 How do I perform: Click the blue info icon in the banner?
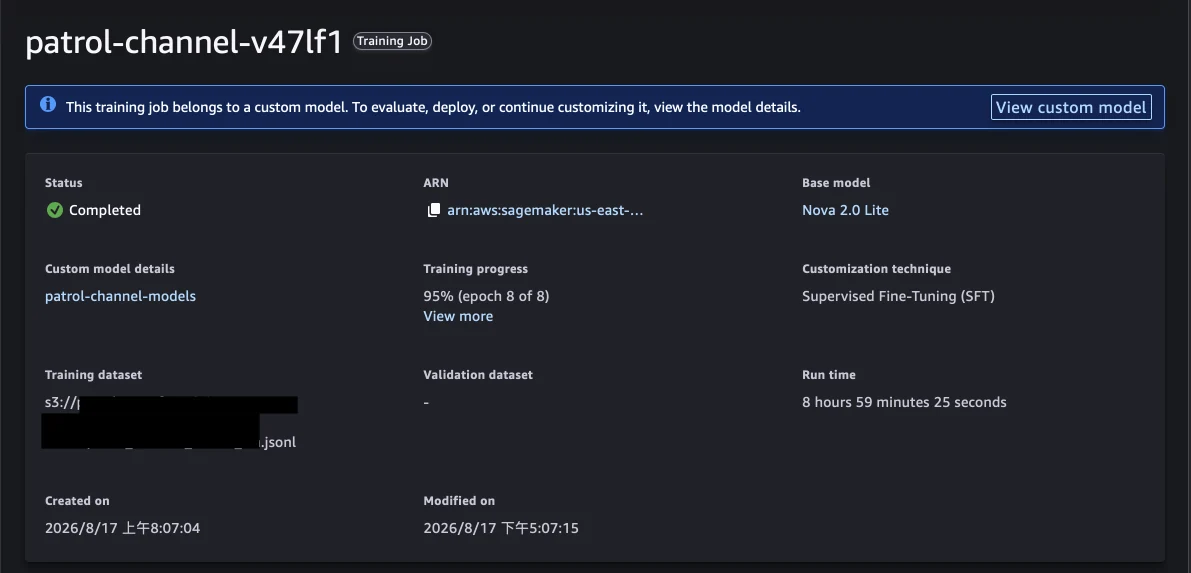point(48,105)
